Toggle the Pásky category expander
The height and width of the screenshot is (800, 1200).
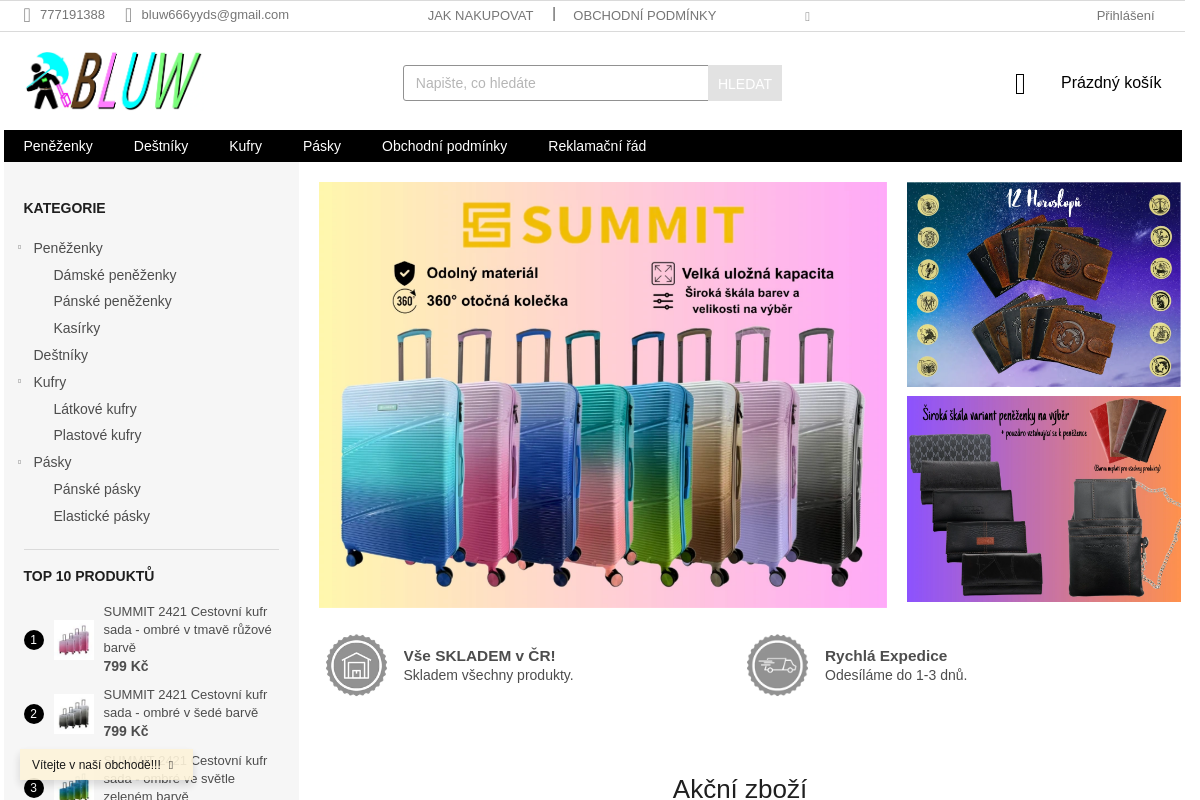(19, 461)
